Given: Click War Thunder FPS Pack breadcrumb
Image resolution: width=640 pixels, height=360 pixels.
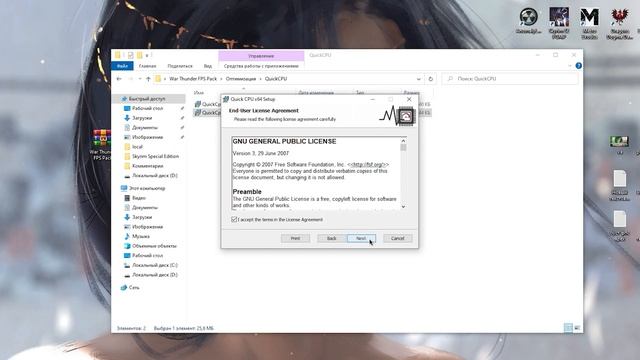Looking at the screenshot, I should pyautogui.click(x=193, y=79).
